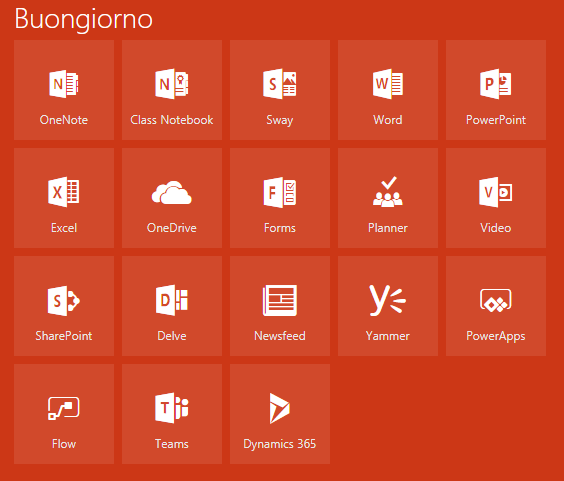Launch the Video app tile

click(496, 198)
